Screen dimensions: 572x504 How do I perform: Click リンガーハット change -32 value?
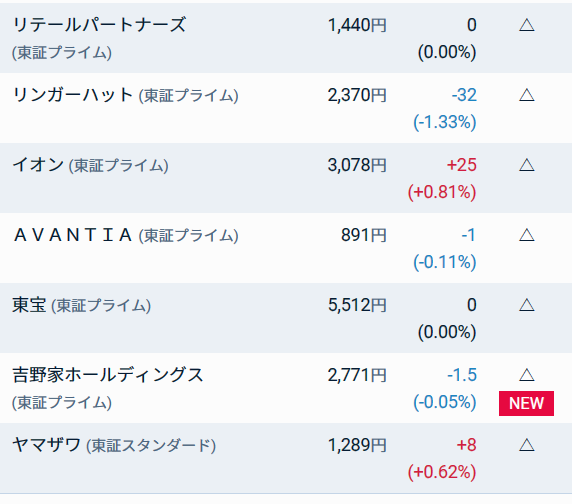point(464,95)
